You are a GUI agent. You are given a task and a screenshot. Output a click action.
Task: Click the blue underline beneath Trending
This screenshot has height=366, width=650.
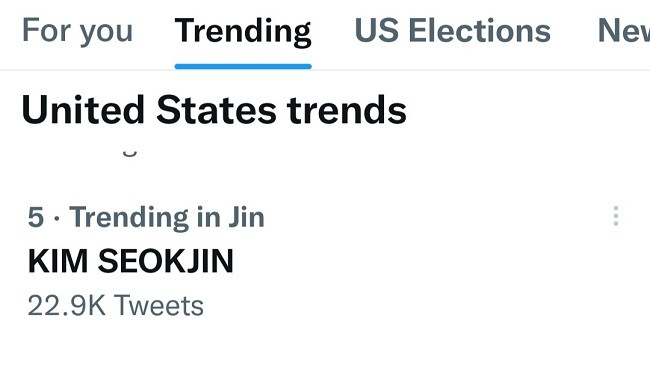[x=243, y=66]
